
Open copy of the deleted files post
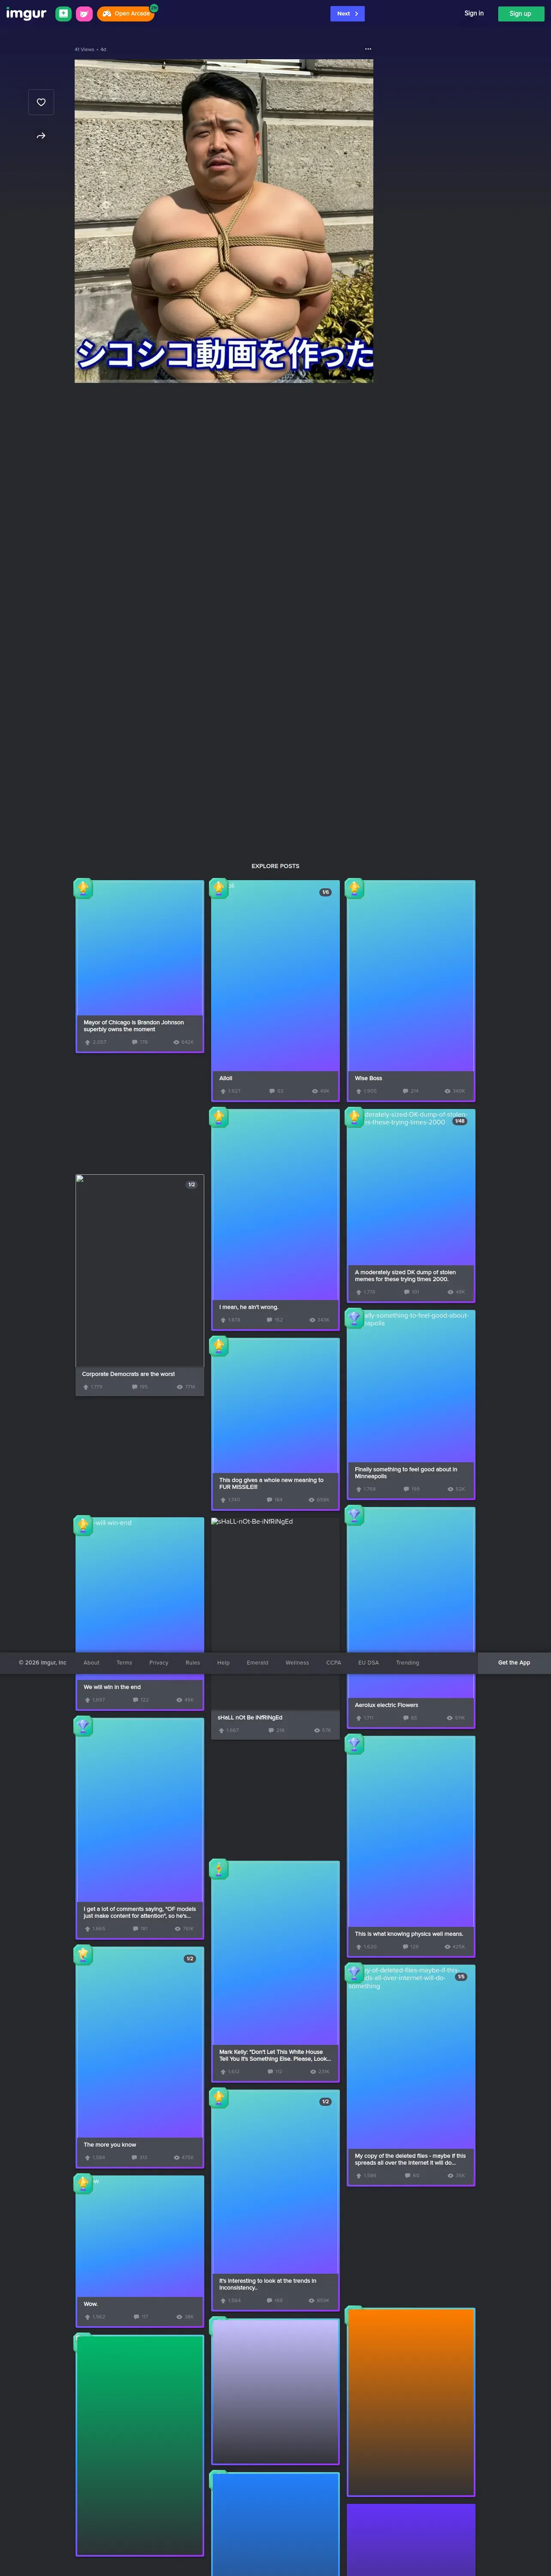(411, 2075)
